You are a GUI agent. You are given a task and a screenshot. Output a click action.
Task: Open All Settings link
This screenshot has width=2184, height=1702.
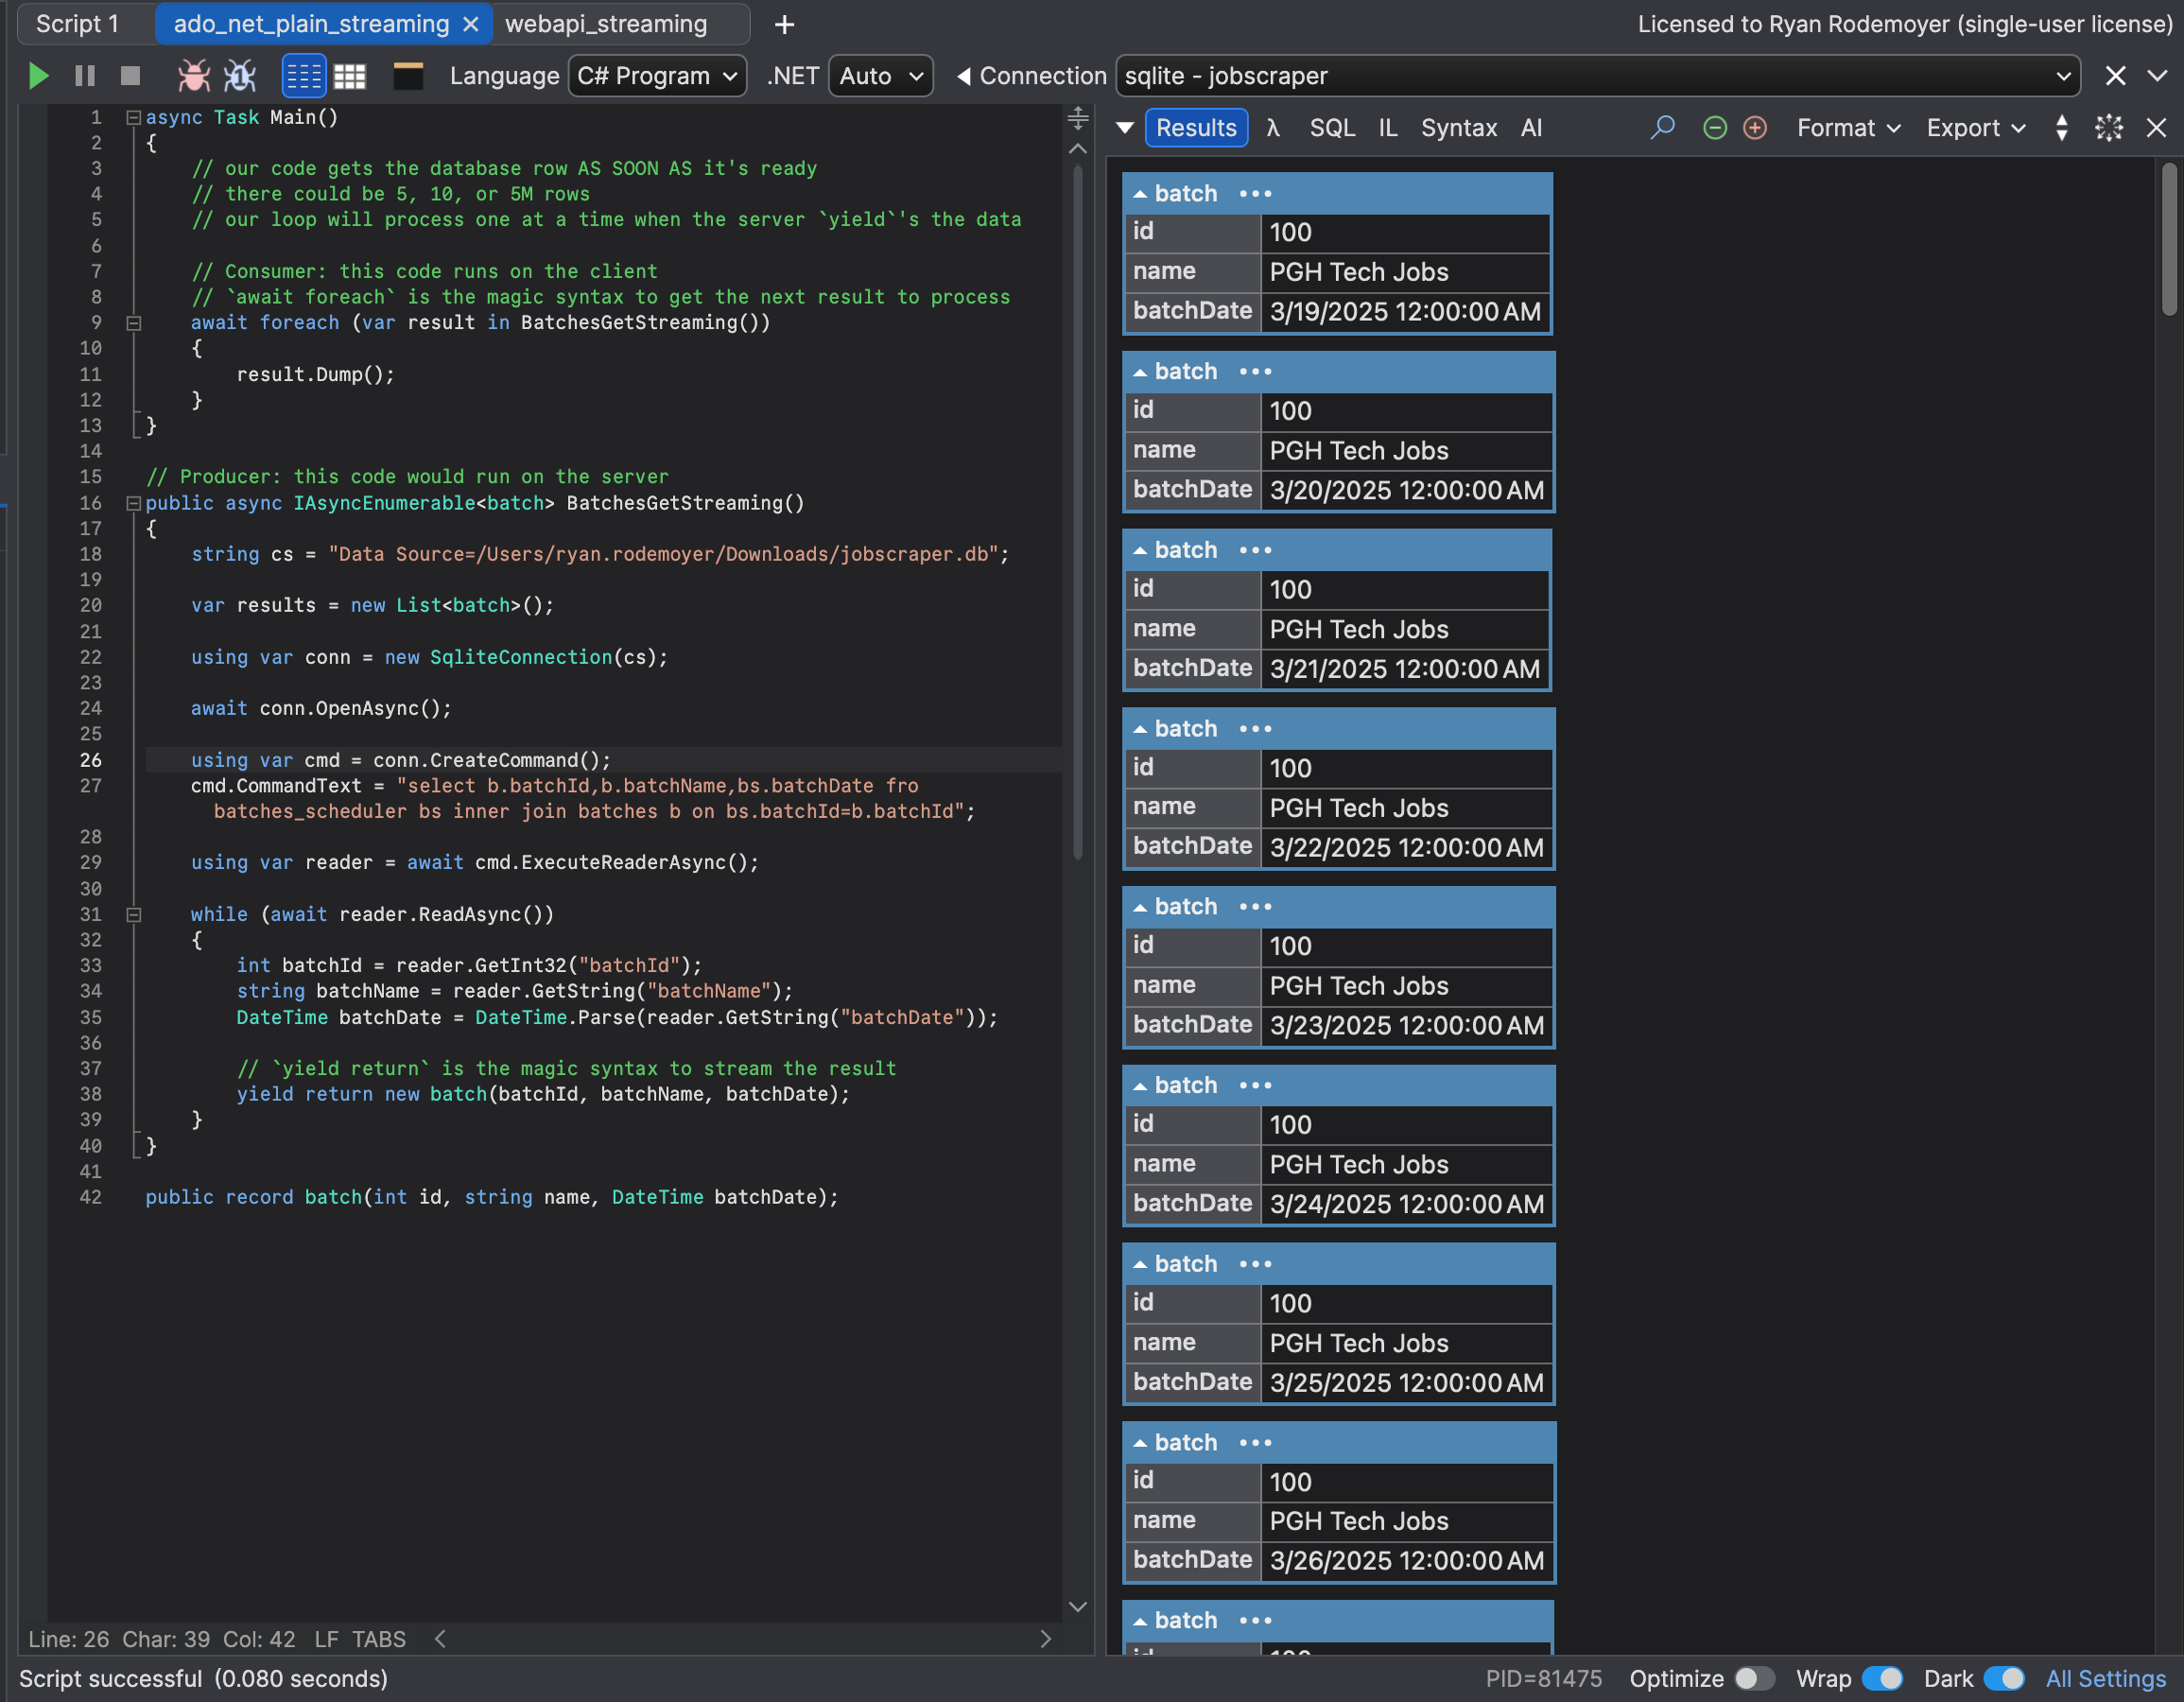pos(2105,1679)
